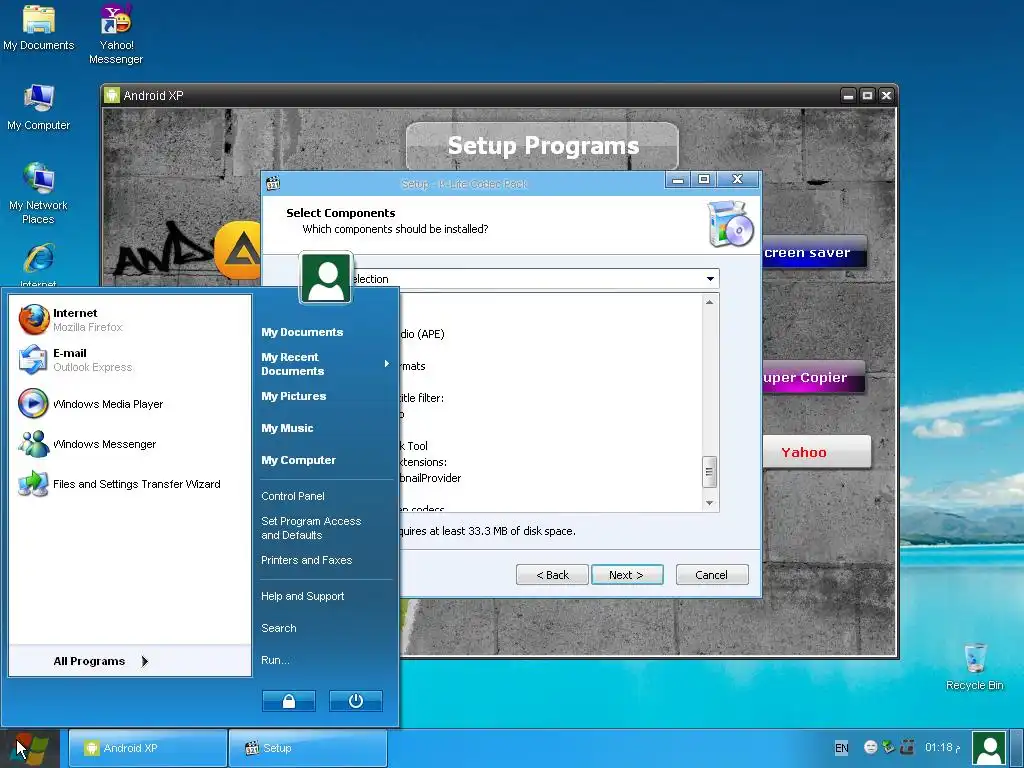Open Yahoo! Messenger desktop shortcut
Viewport: 1024px width, 768px height.
[116, 34]
